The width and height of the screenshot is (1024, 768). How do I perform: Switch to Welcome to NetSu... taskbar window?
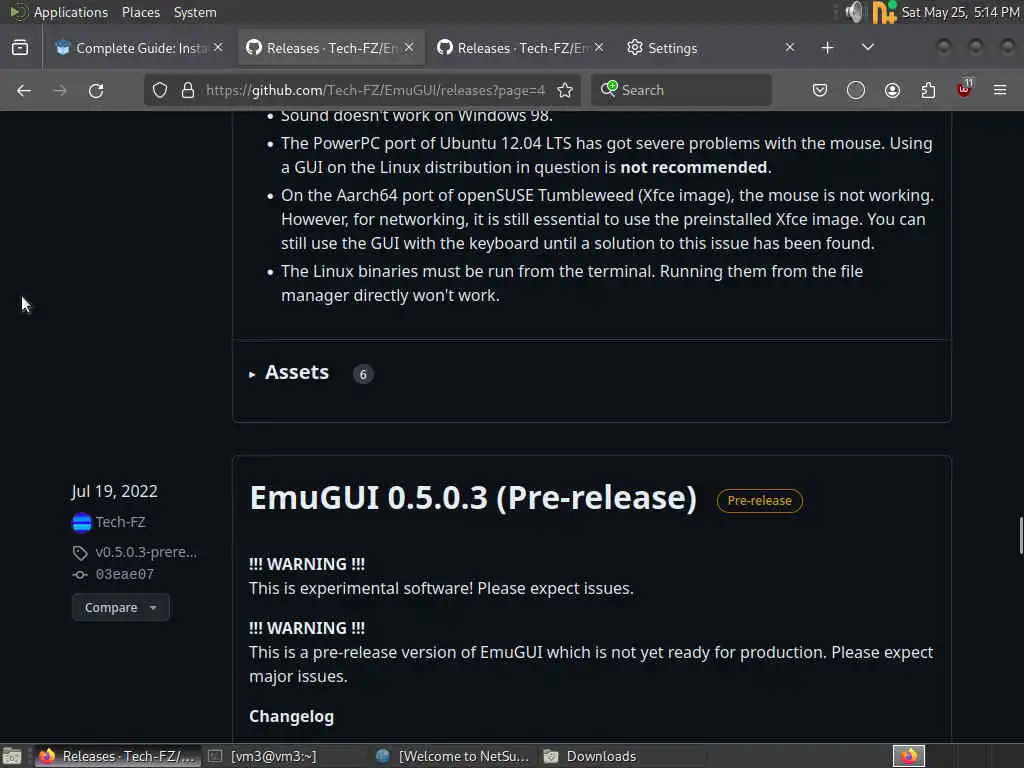[453, 756]
